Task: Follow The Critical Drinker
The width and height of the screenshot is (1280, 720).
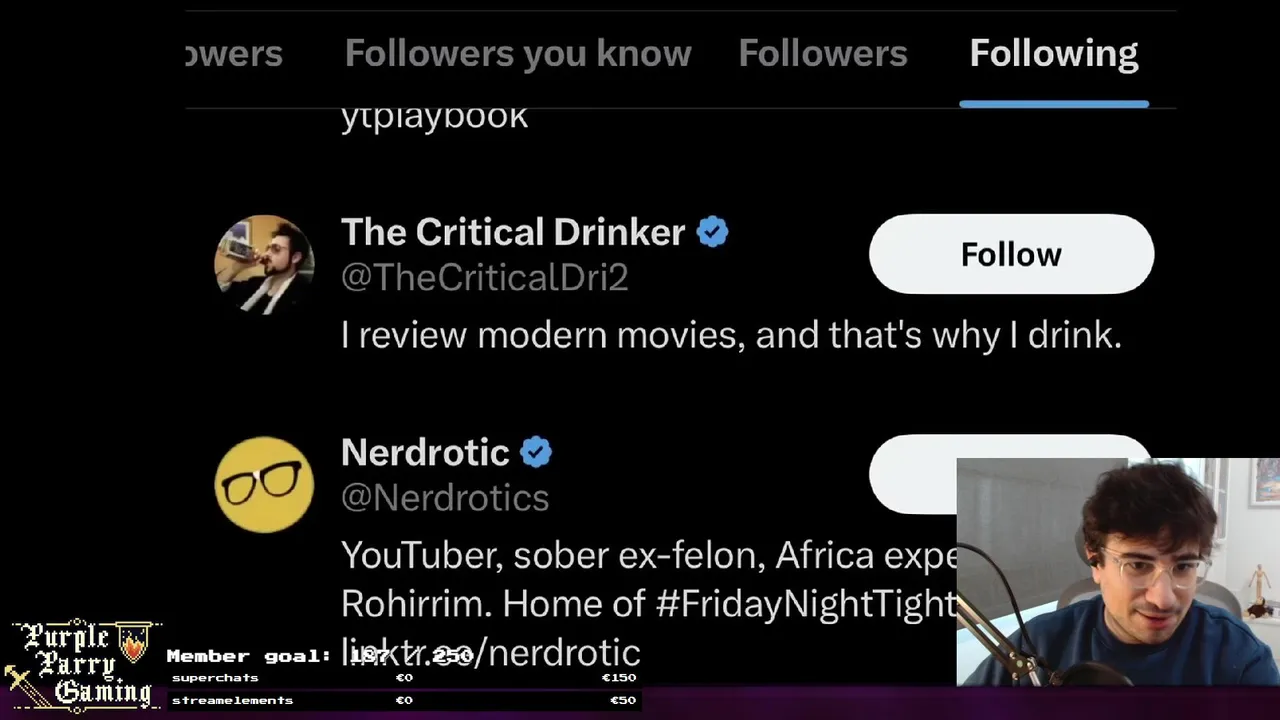Action: click(x=1011, y=254)
